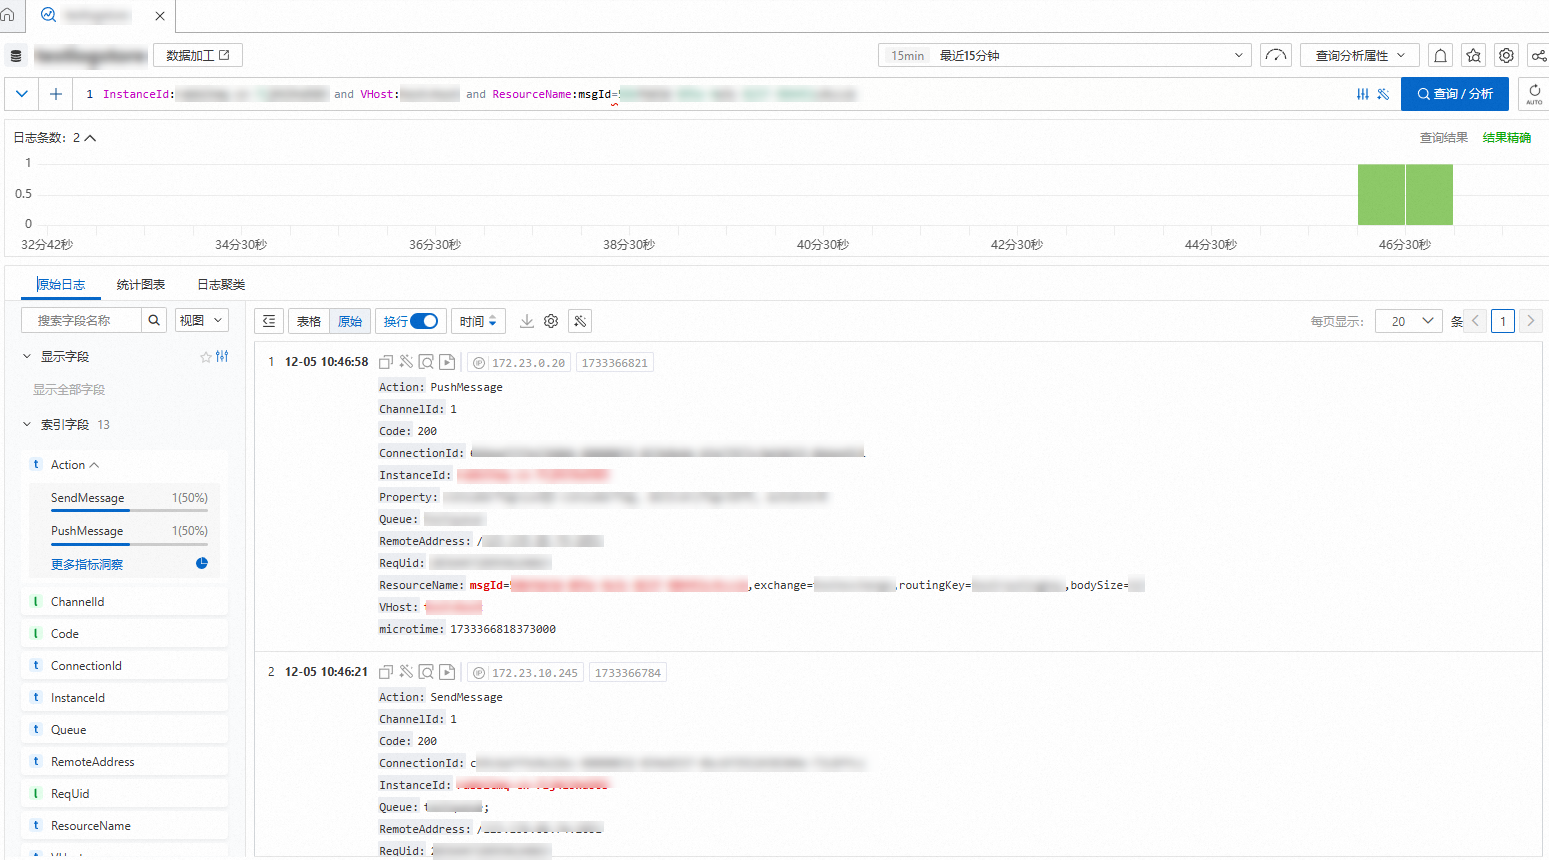
Task: Switch to 表格 table view
Action: (x=309, y=321)
